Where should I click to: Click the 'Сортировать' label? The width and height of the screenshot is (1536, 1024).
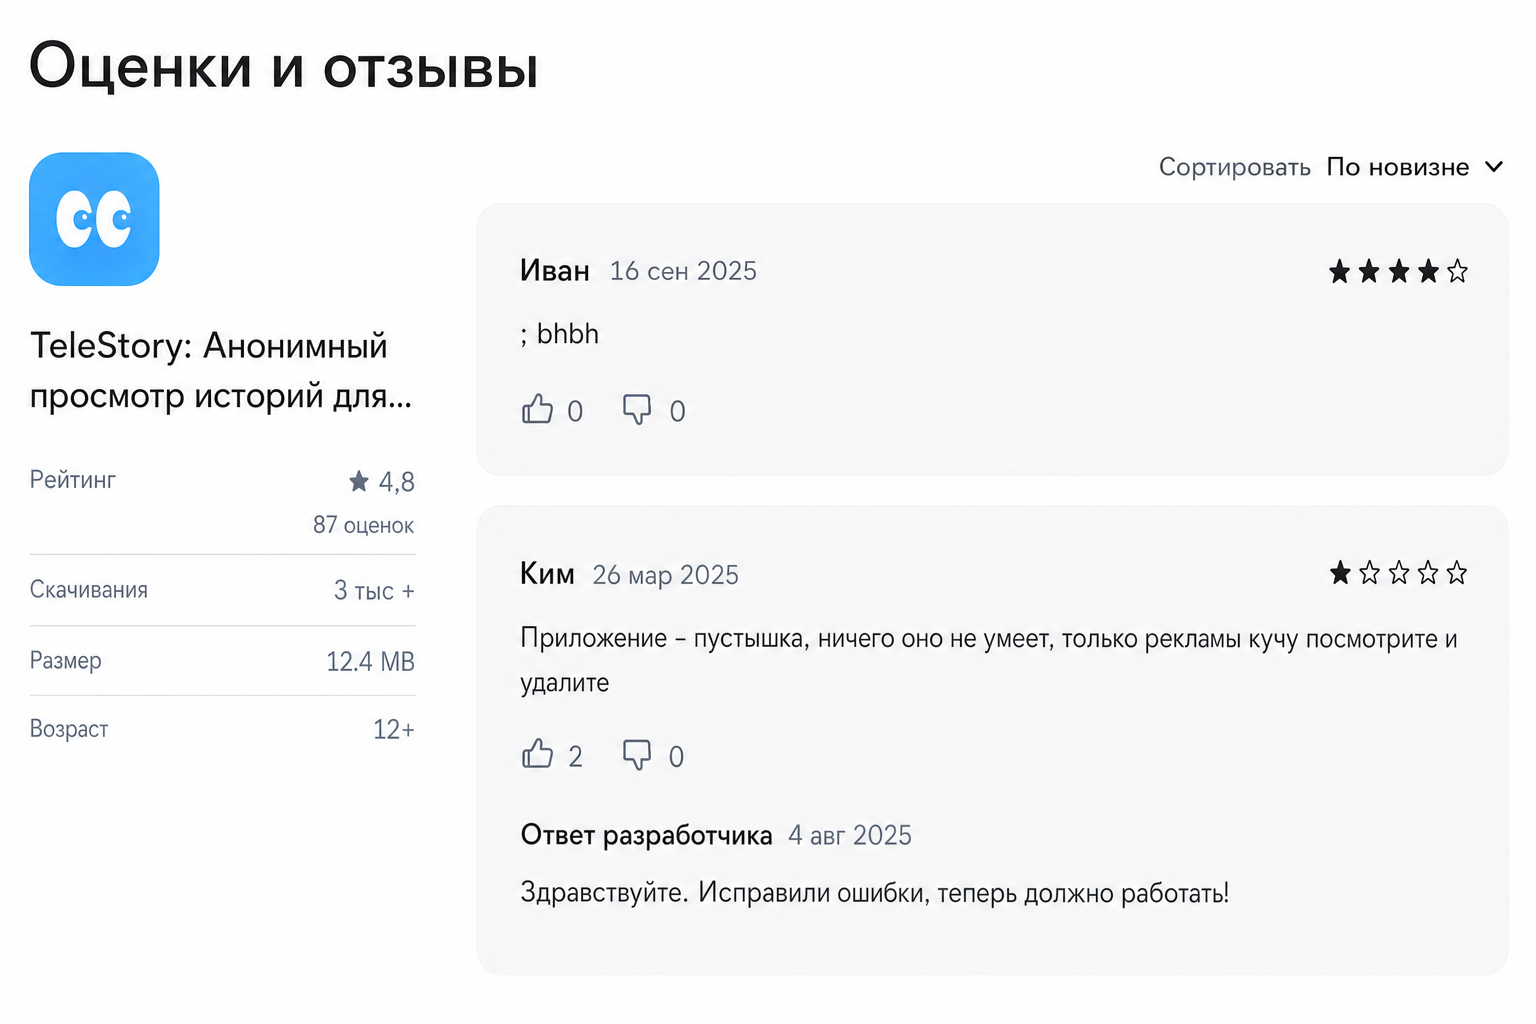pos(1234,167)
